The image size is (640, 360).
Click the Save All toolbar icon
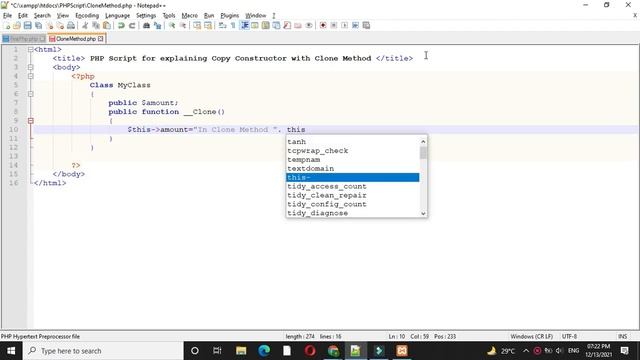pos(38,25)
